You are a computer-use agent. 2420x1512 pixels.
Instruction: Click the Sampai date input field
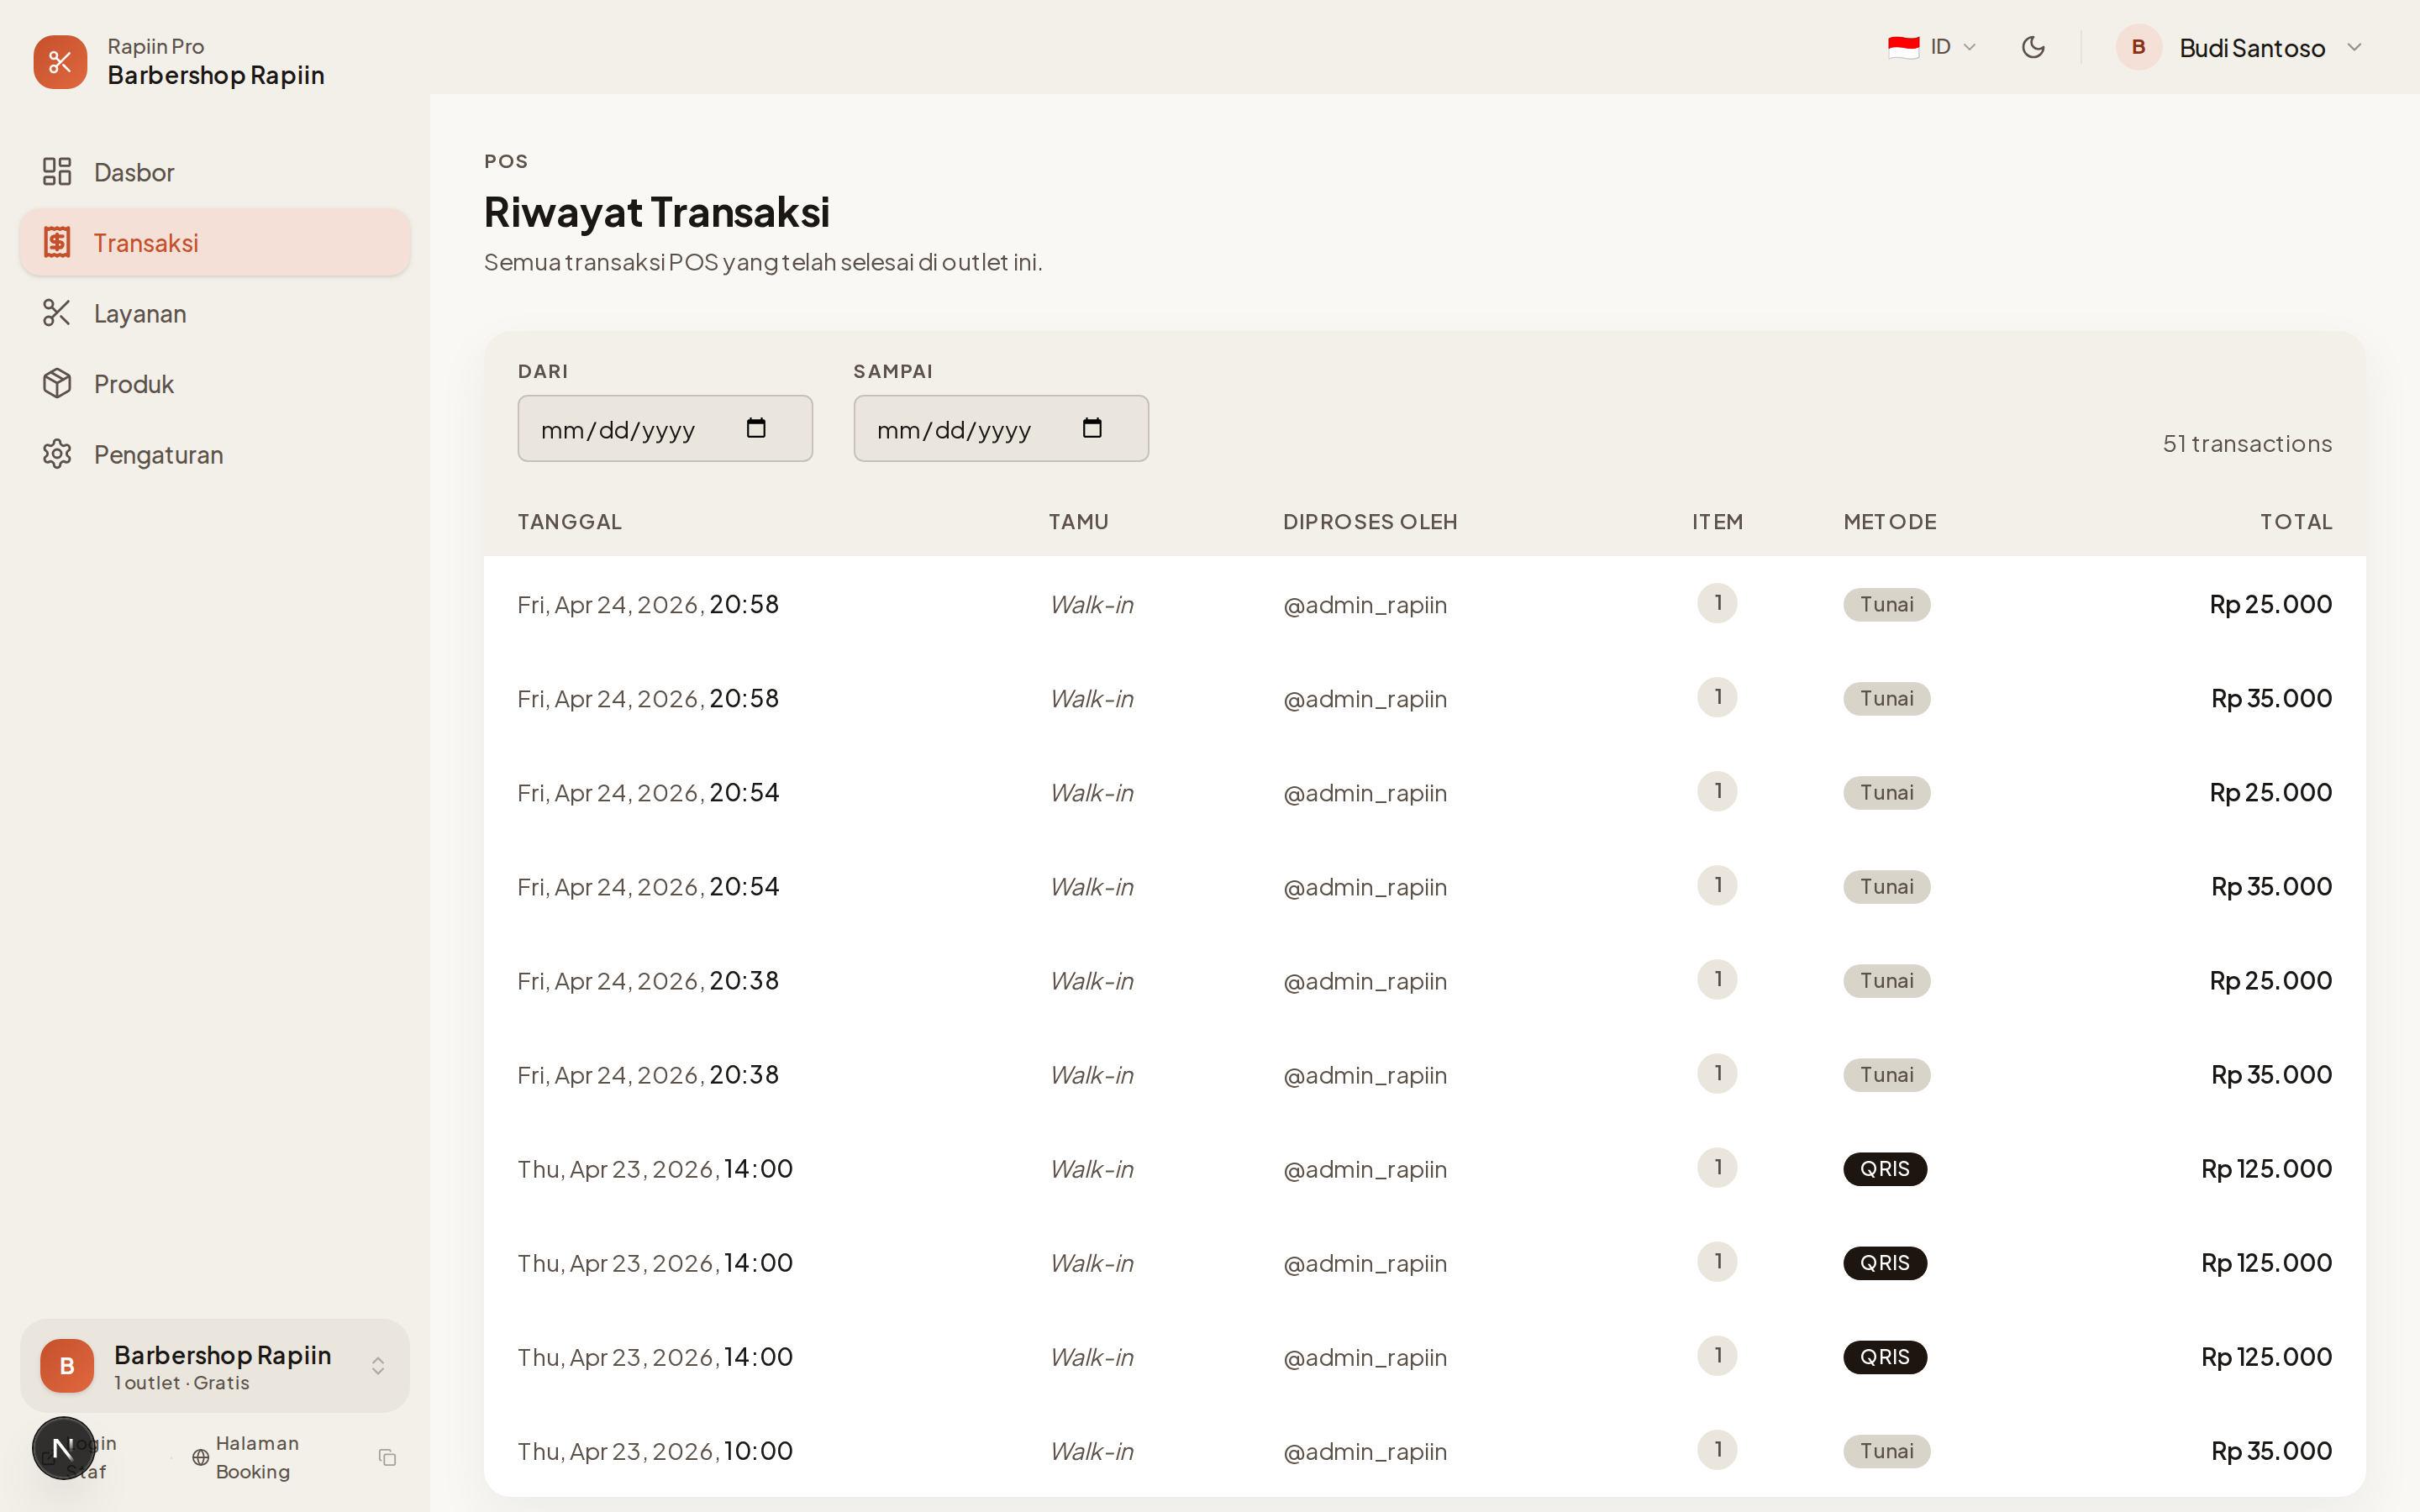coord(955,429)
